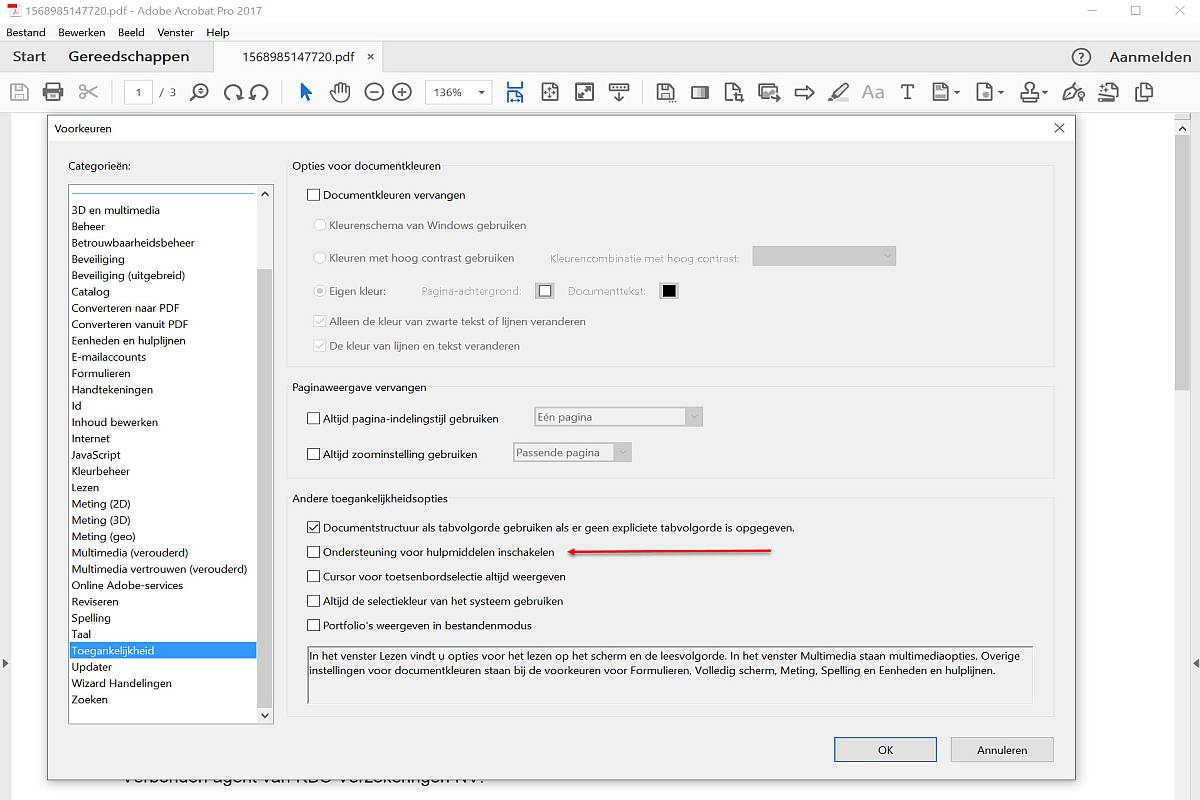The width and height of the screenshot is (1200, 800).
Task: Select JavaScript in the category list
Action: coord(96,455)
